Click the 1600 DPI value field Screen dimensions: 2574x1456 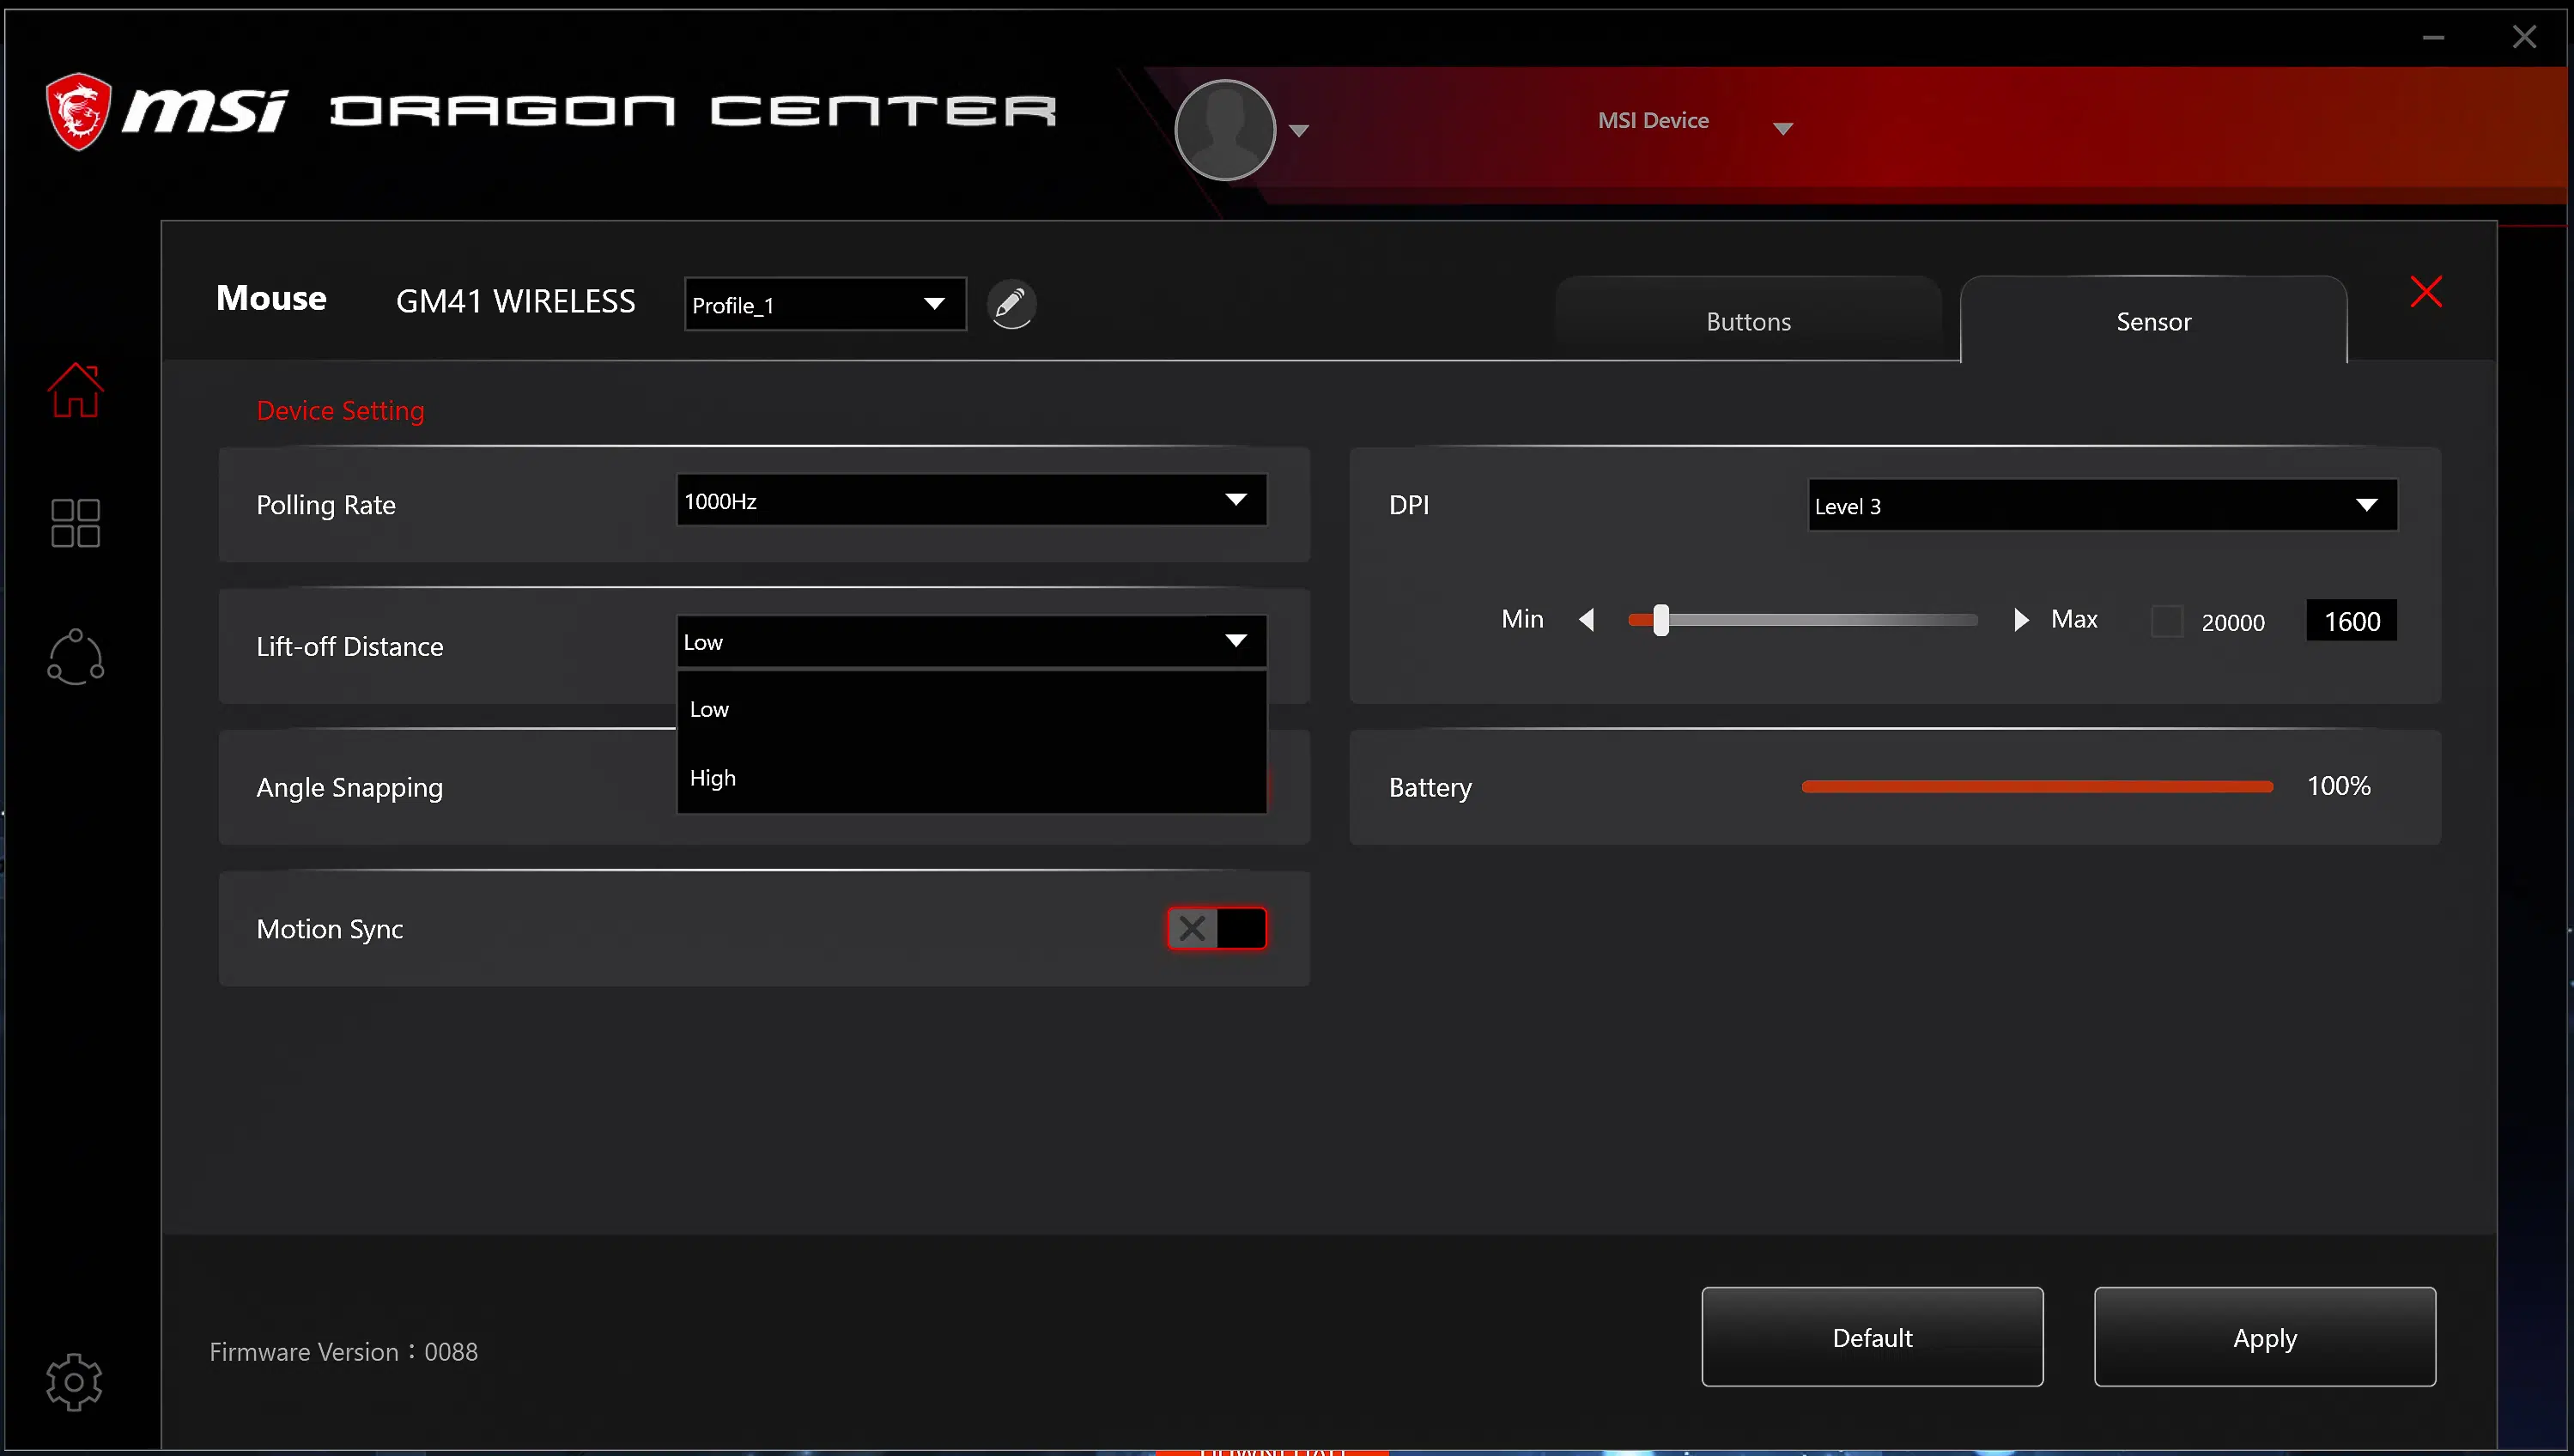click(2351, 621)
